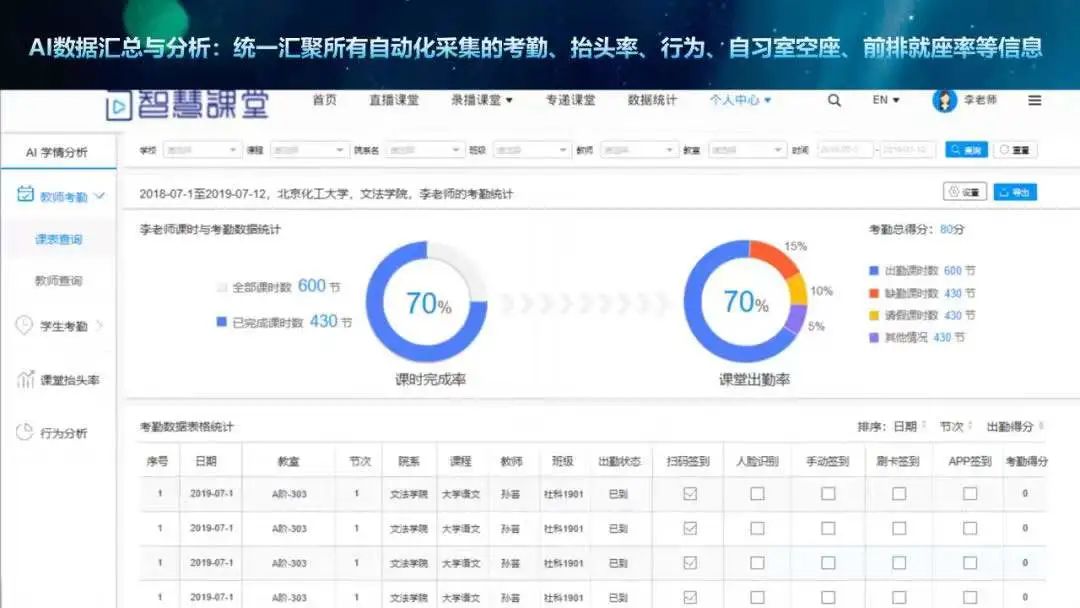Click the 导出 export button

click(1015, 191)
